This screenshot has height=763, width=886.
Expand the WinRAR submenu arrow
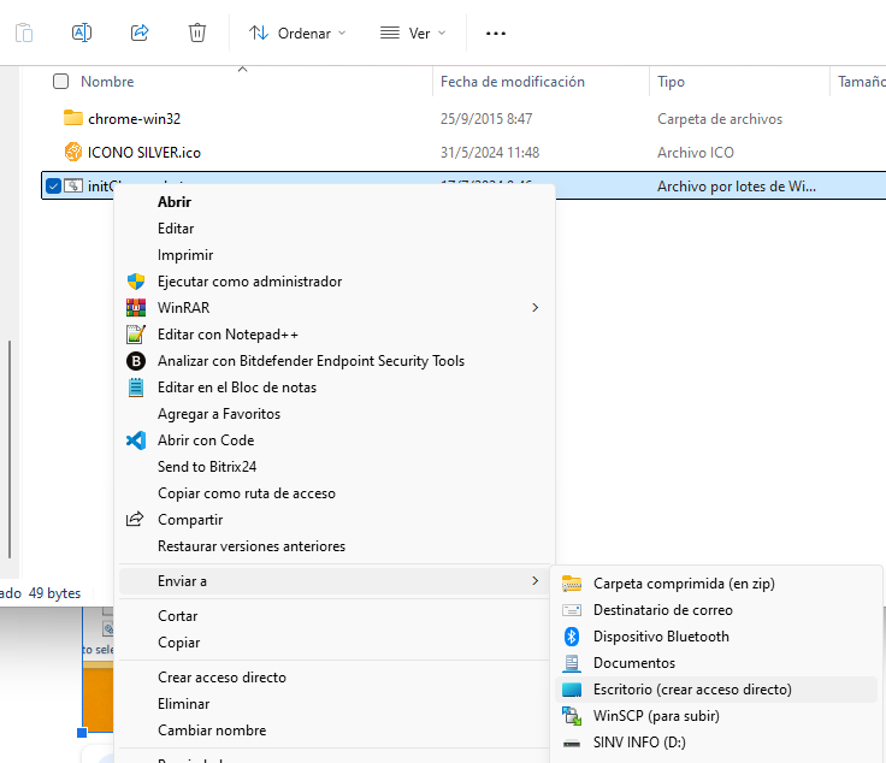tap(535, 307)
